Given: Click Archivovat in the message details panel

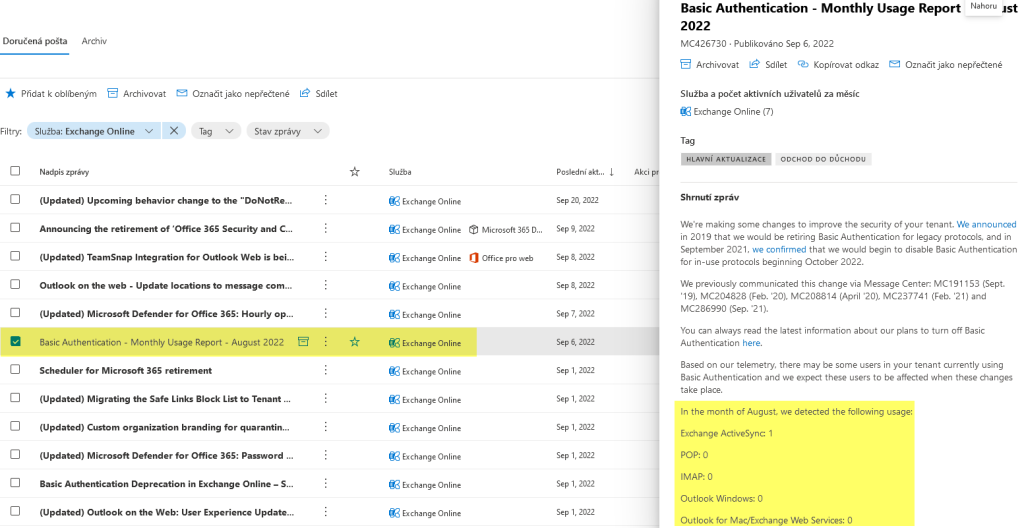Looking at the screenshot, I should pos(710,65).
